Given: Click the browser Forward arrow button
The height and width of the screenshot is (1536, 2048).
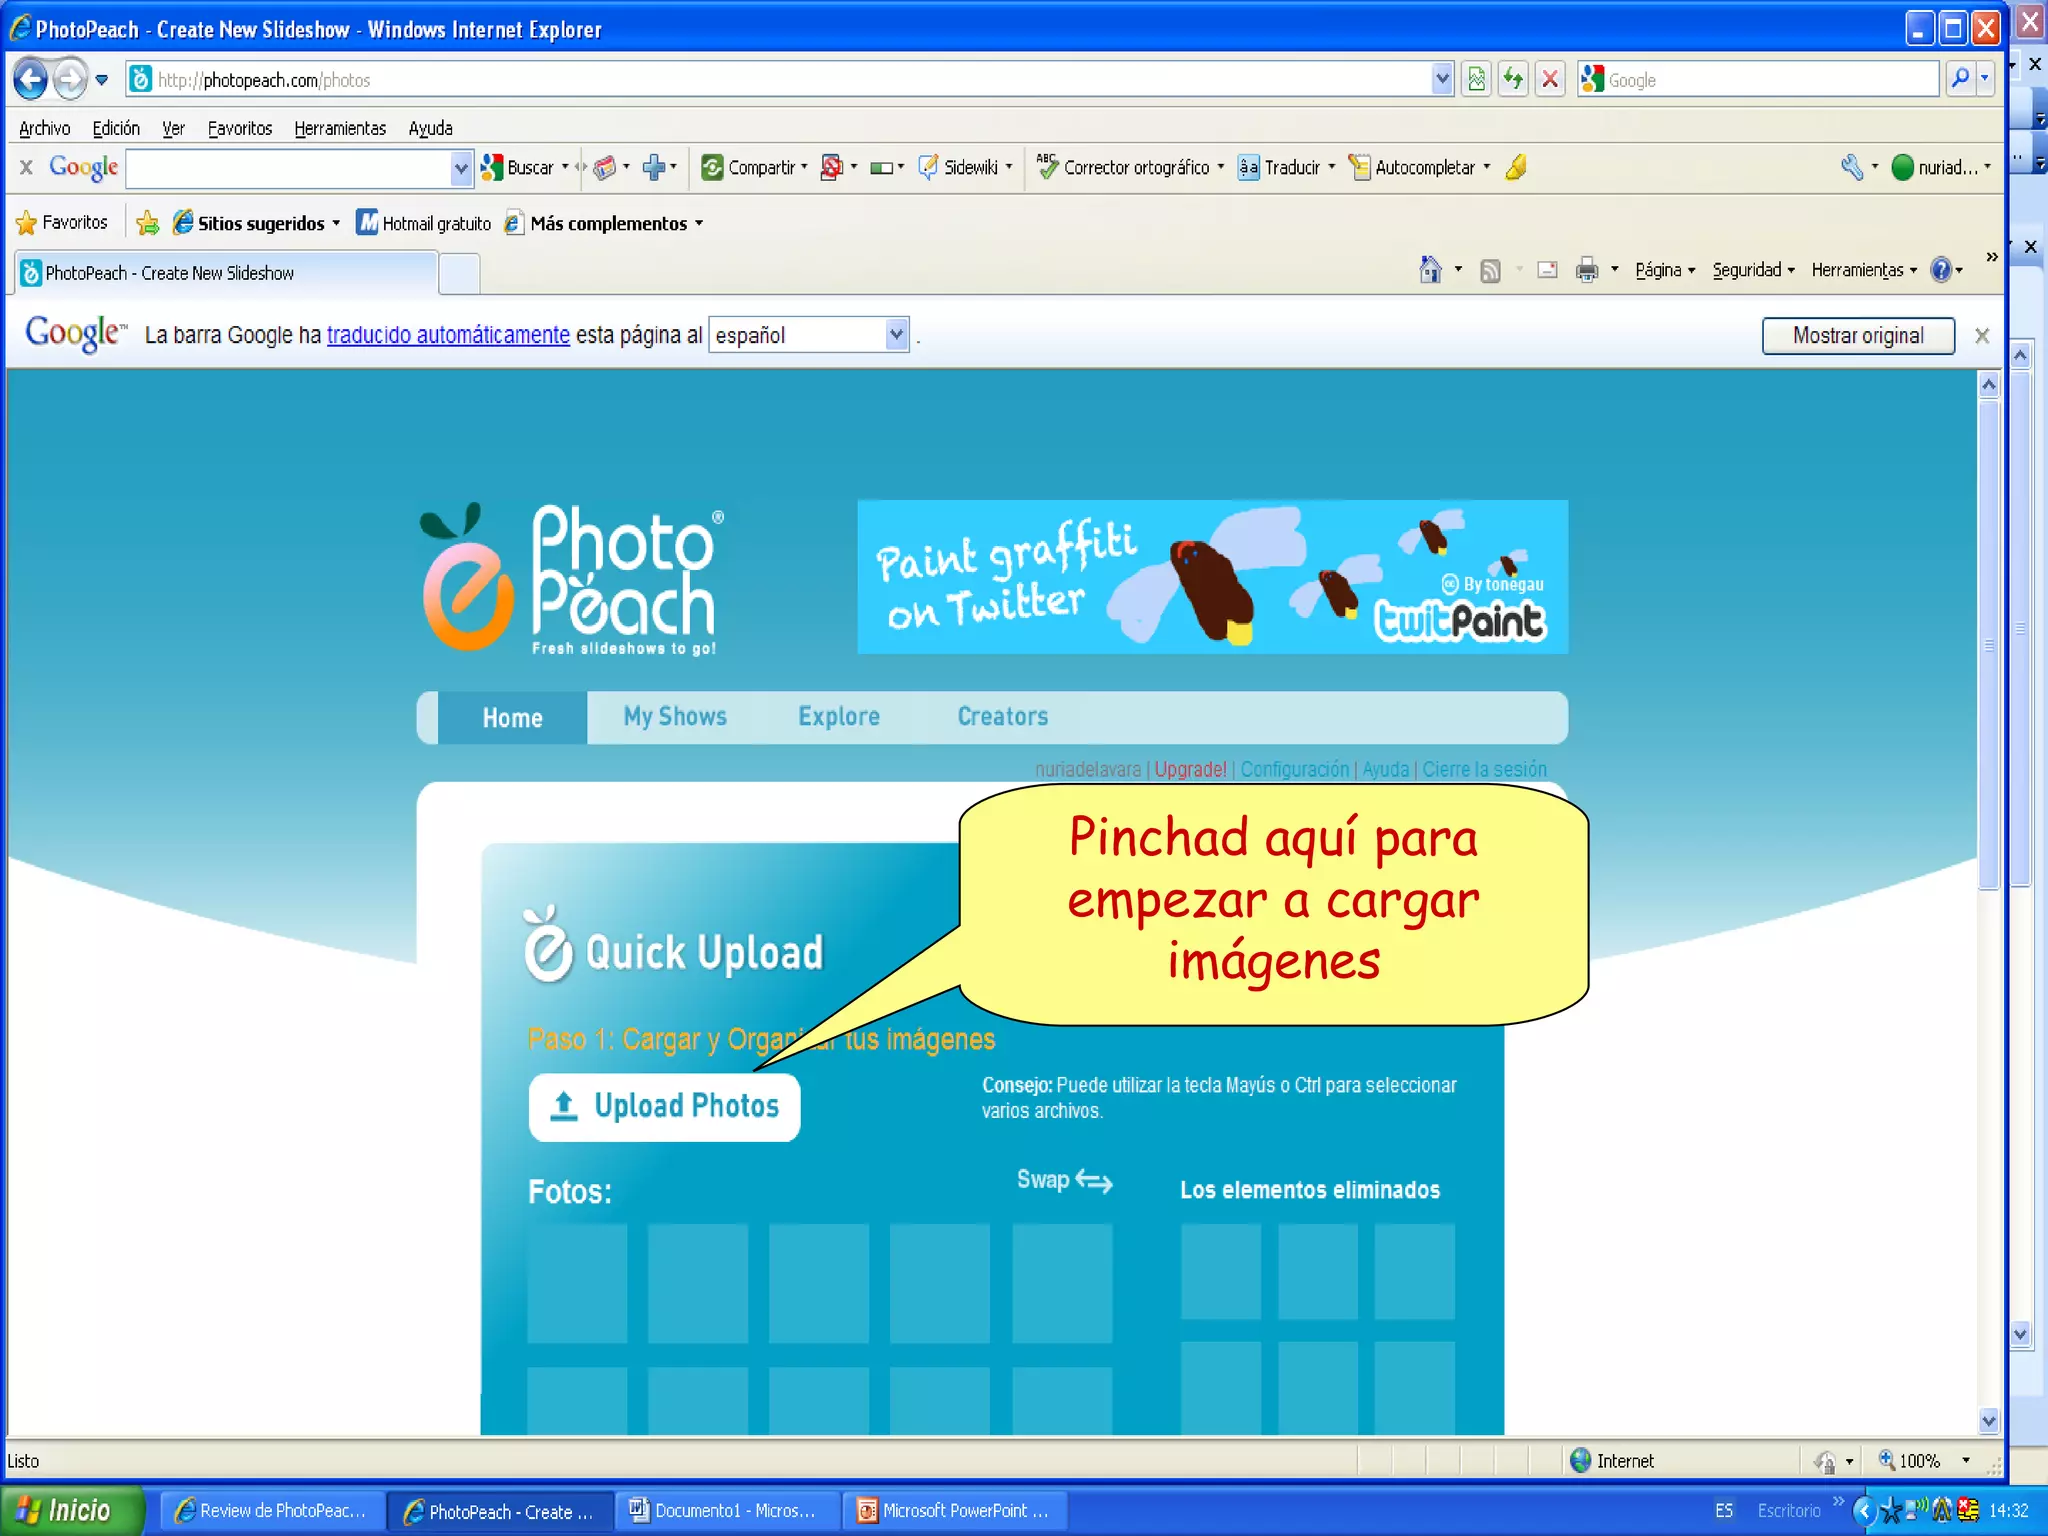Looking at the screenshot, I should point(70,79).
